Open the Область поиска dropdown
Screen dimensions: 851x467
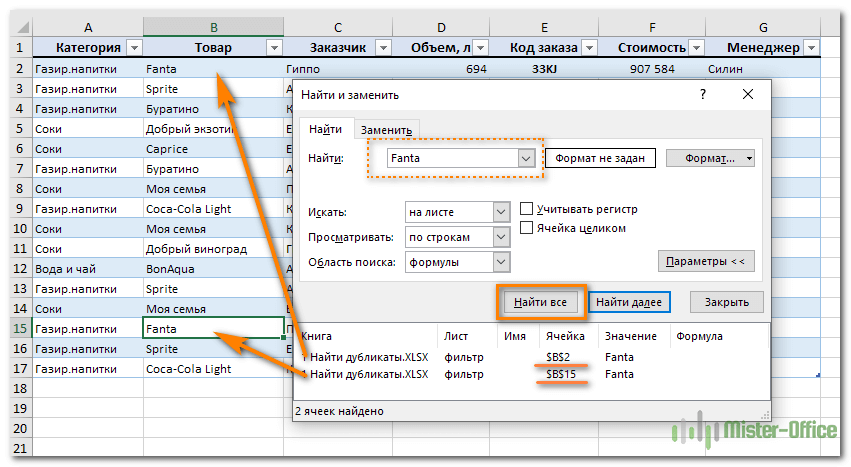pyautogui.click(x=501, y=262)
